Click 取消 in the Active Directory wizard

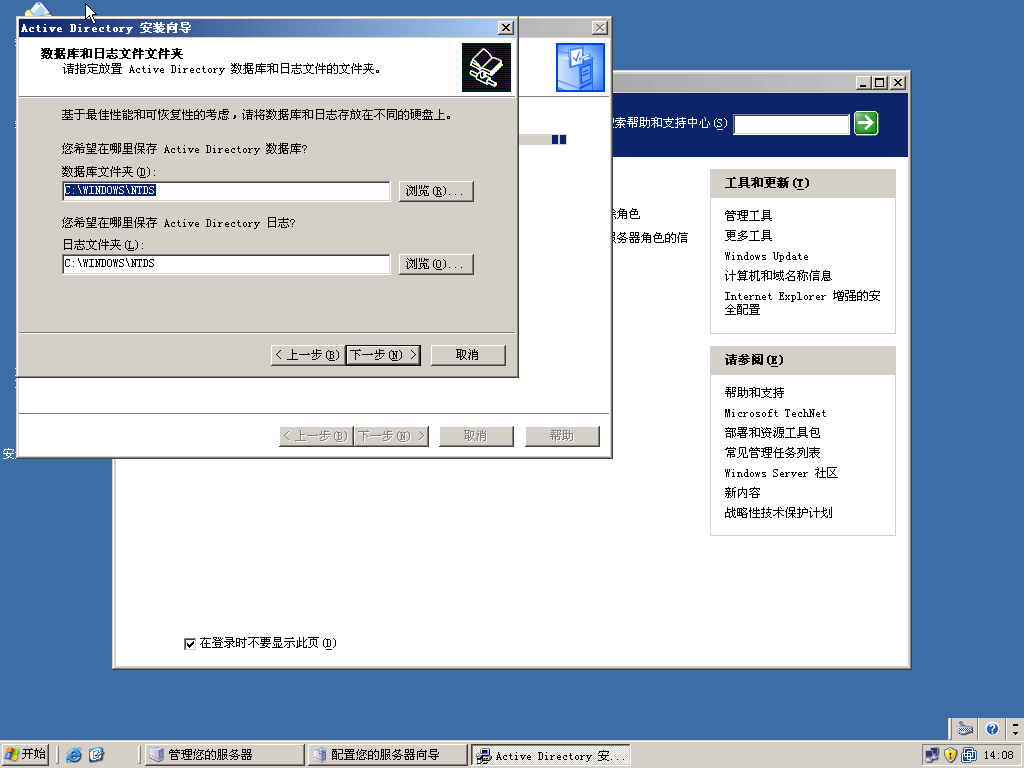[467, 355]
